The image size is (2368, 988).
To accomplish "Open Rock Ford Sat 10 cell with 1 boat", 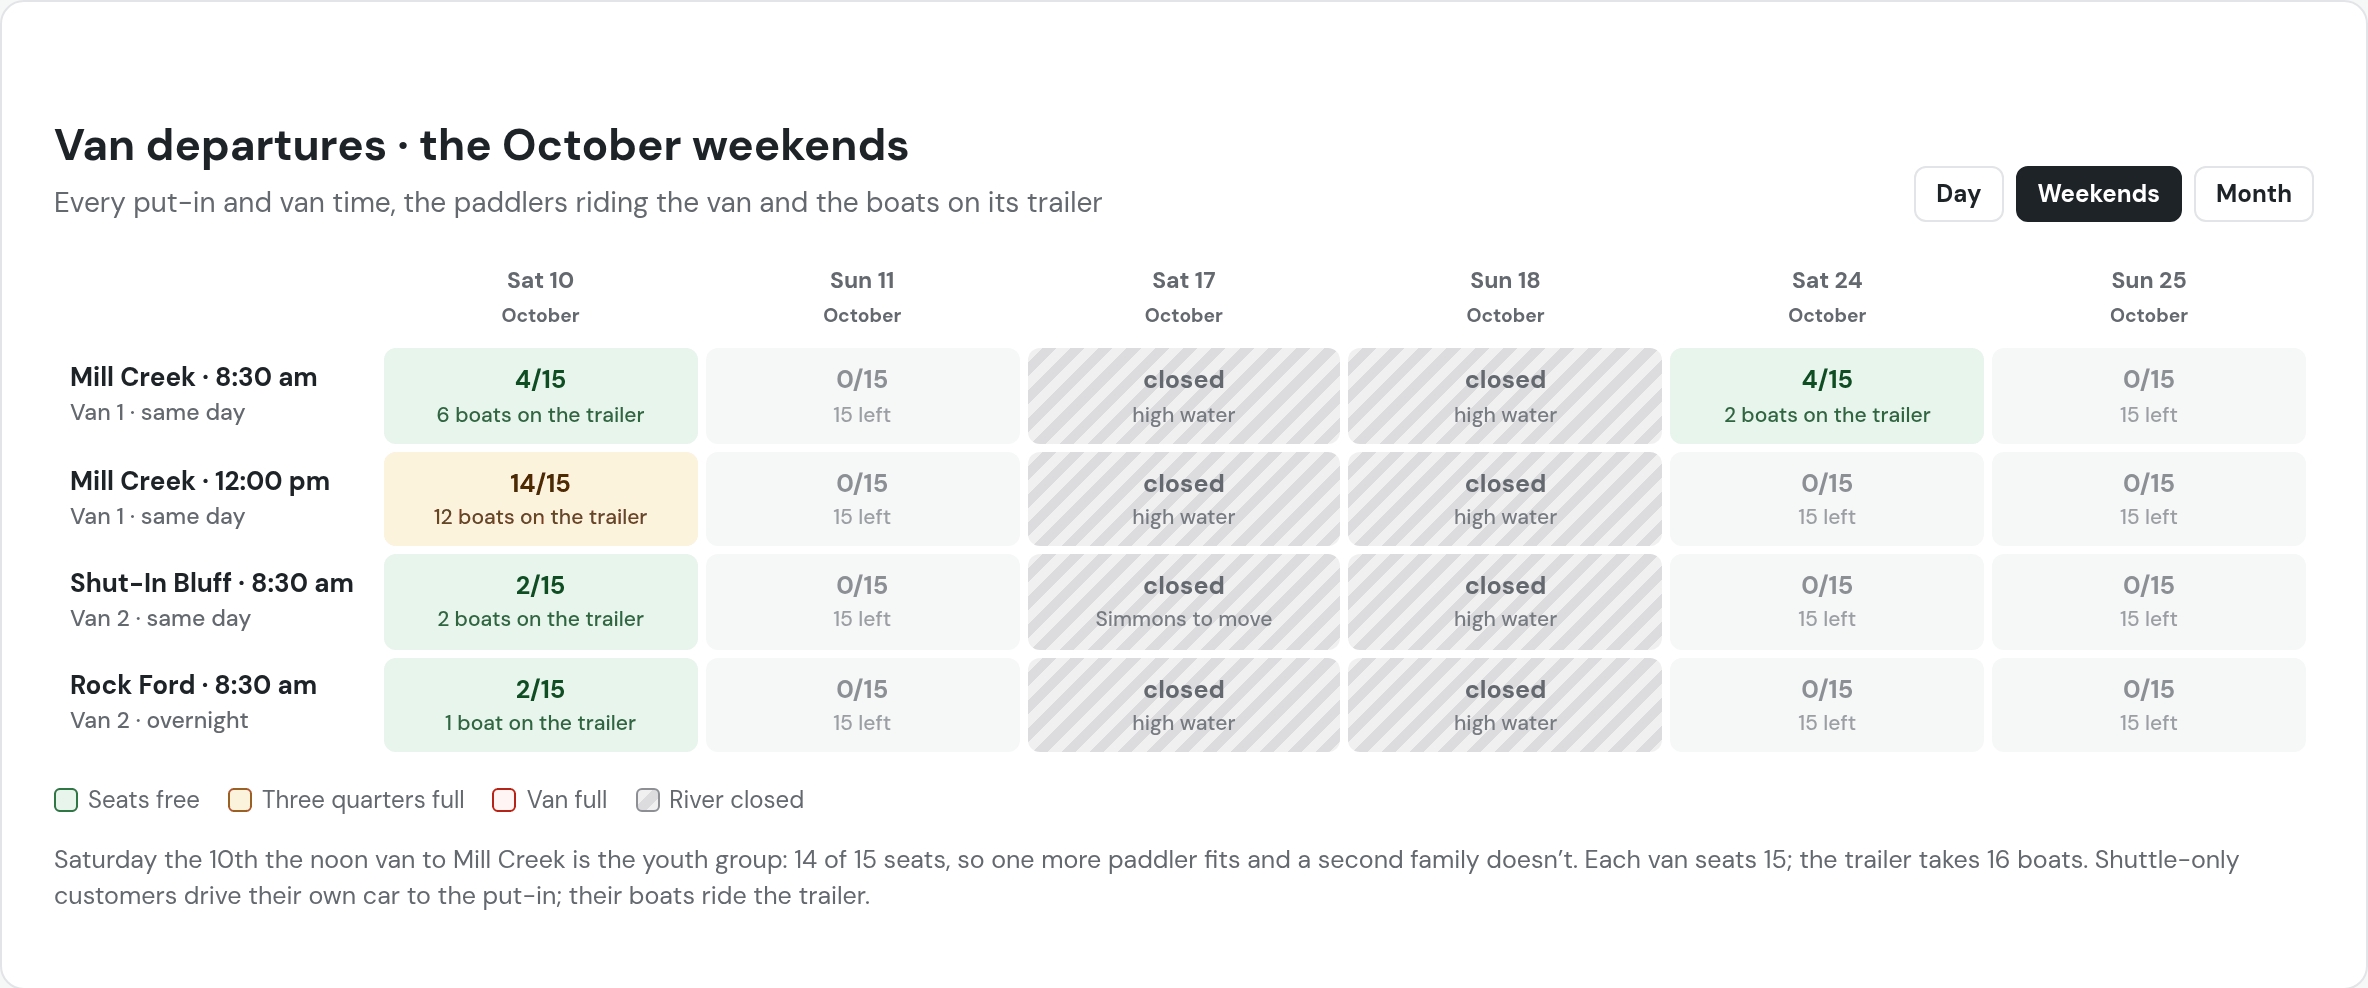I will [540, 705].
